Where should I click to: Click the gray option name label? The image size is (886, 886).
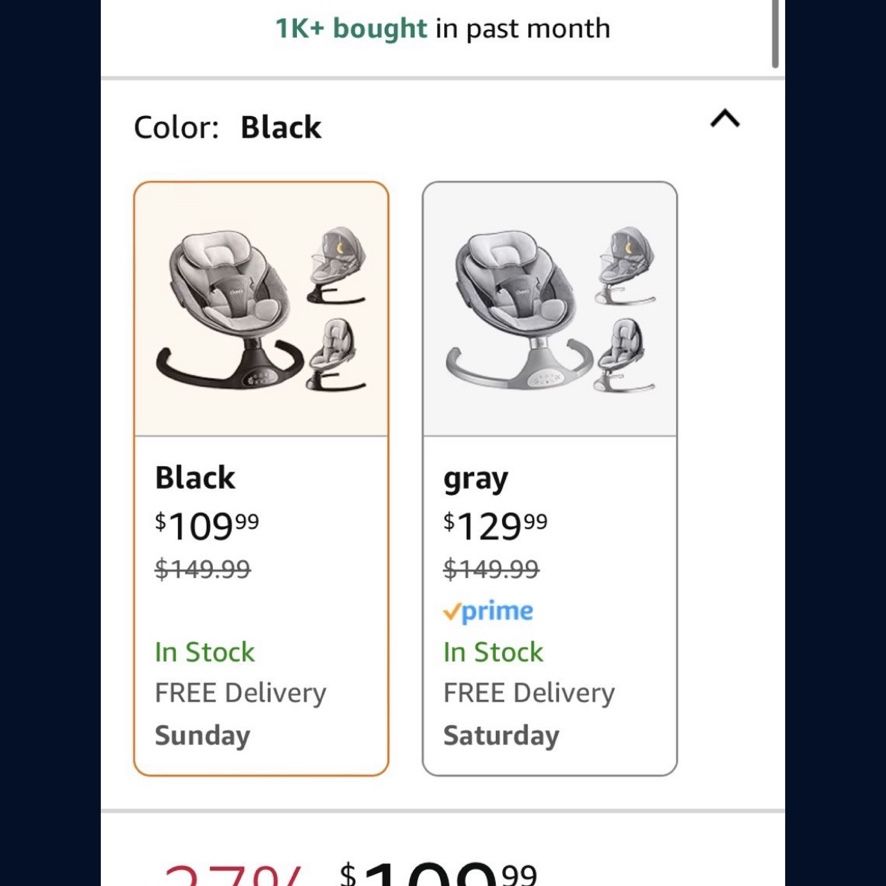coord(475,480)
